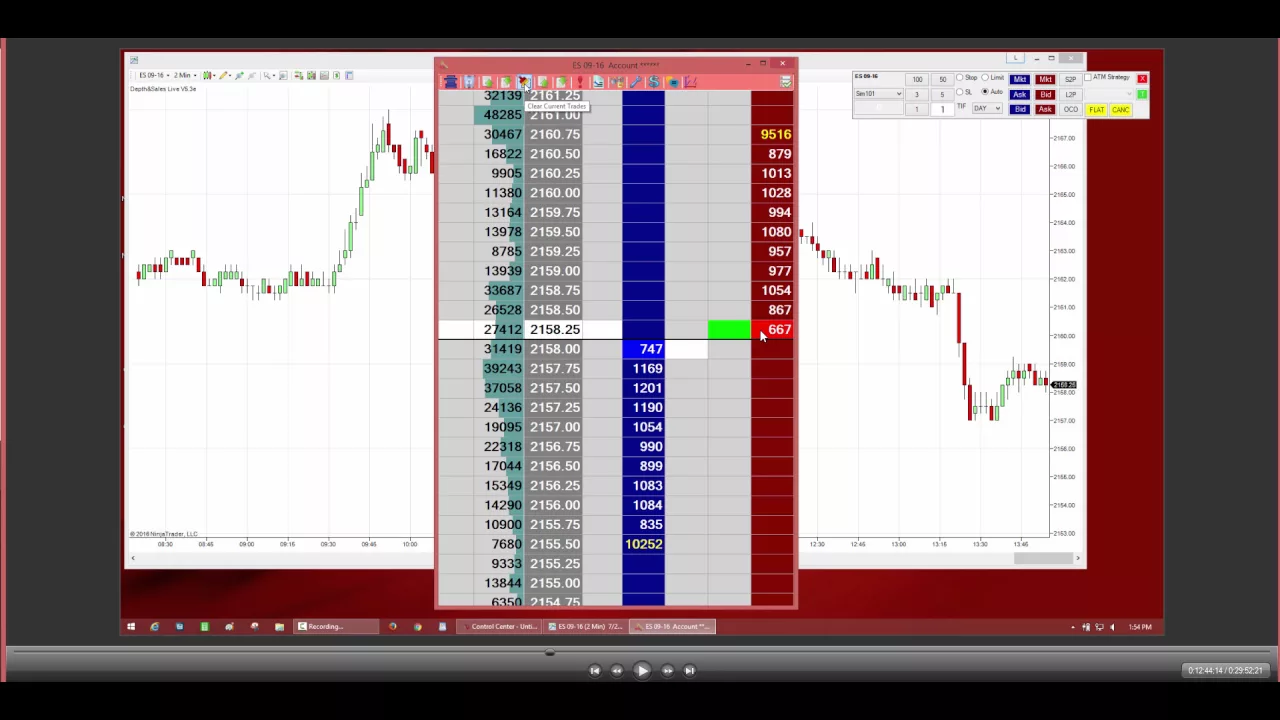The image size is (1280, 720).
Task: Click bid size 1201 at 2157.50
Action: (x=643, y=388)
